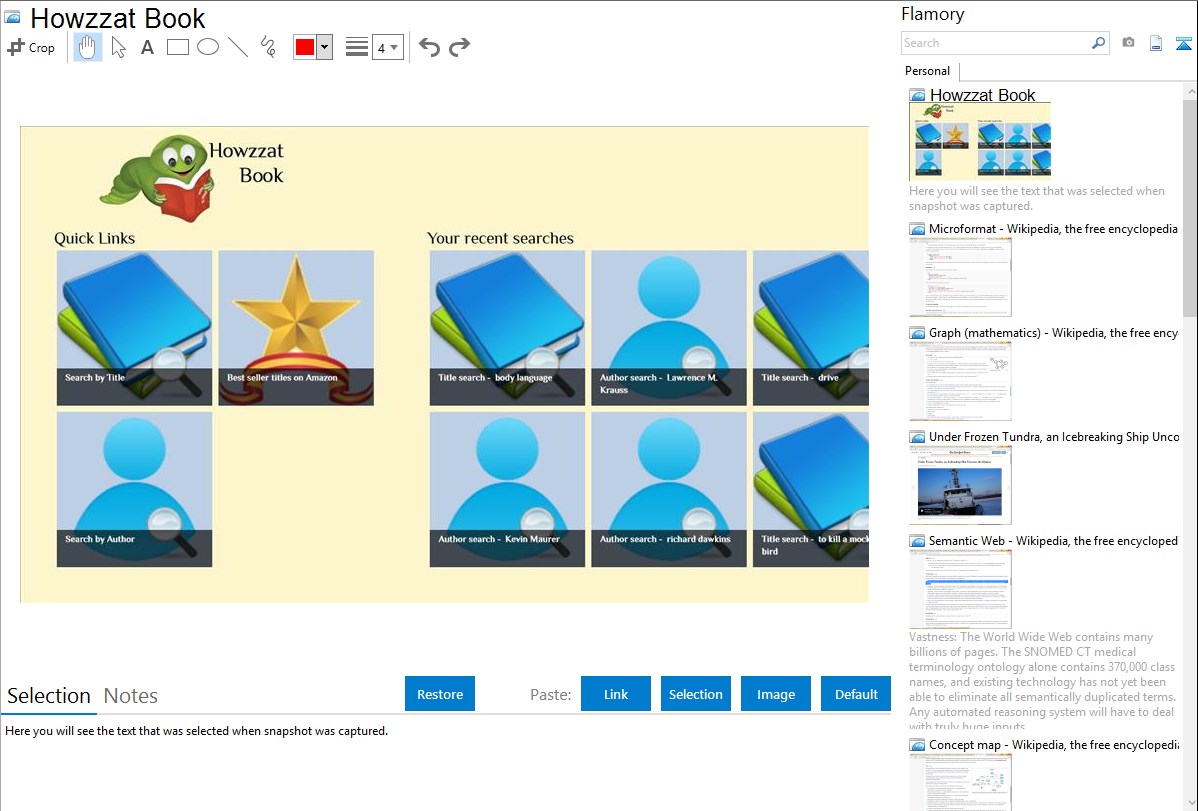Open the Semantic Web snapshot thumbnail
1198x811 pixels.
pos(960,589)
